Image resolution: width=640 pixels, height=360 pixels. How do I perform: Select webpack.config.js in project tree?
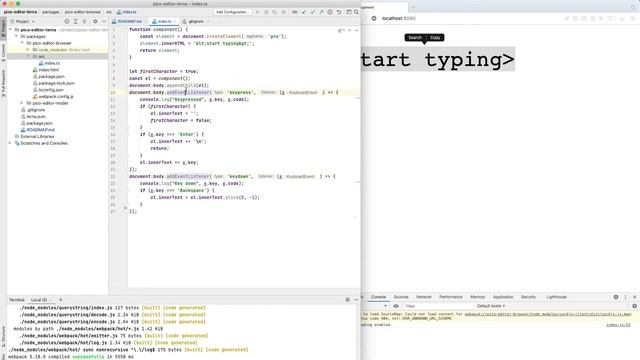[x=56, y=97]
